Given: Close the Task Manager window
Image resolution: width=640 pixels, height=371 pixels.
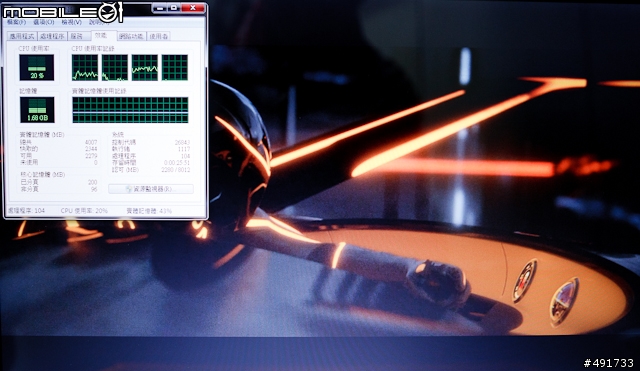Looking at the screenshot, I should pos(193,8).
